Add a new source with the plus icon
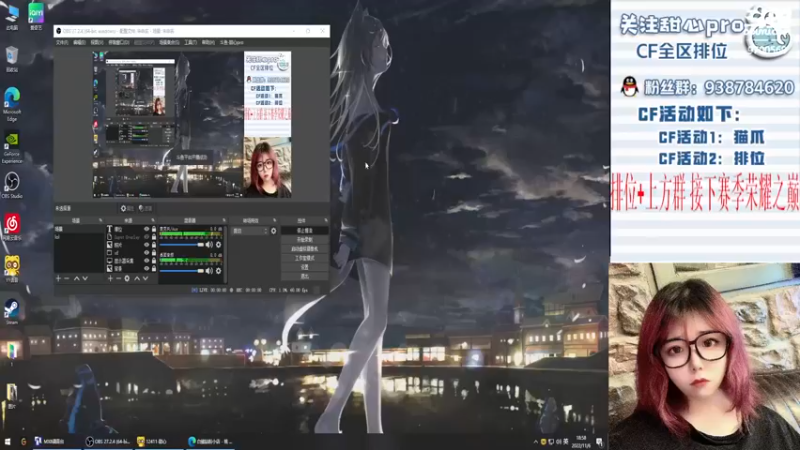Viewport: 800px width, 450px height. point(110,279)
